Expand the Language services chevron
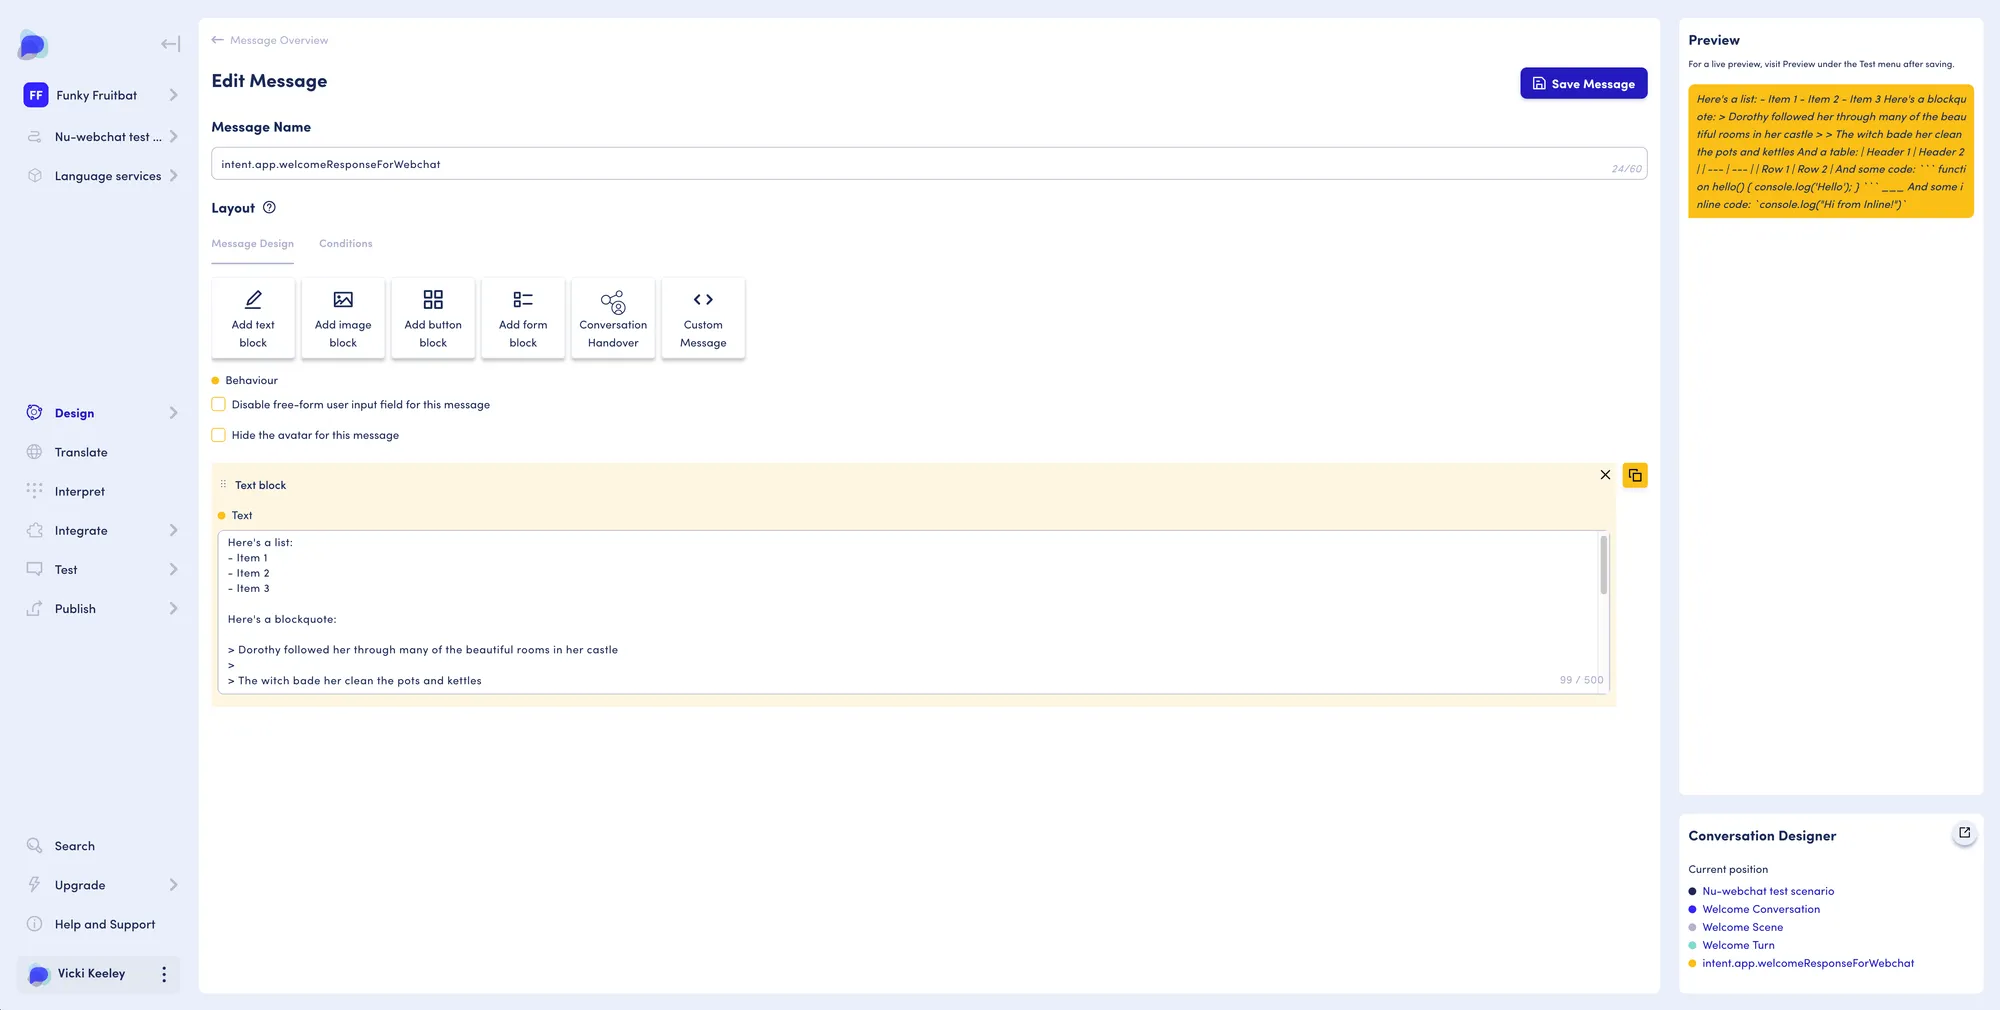2000x1010 pixels. point(173,176)
